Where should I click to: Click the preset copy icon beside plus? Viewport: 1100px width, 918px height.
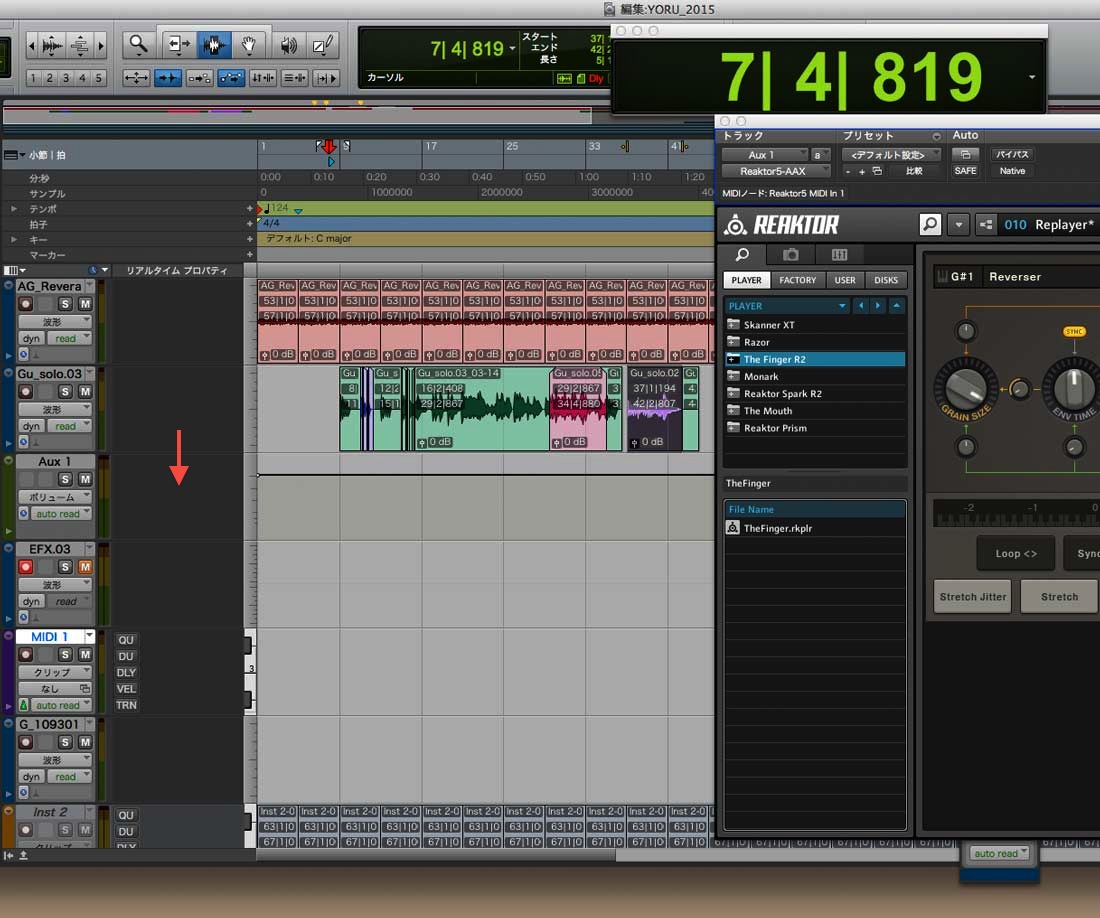[x=877, y=171]
